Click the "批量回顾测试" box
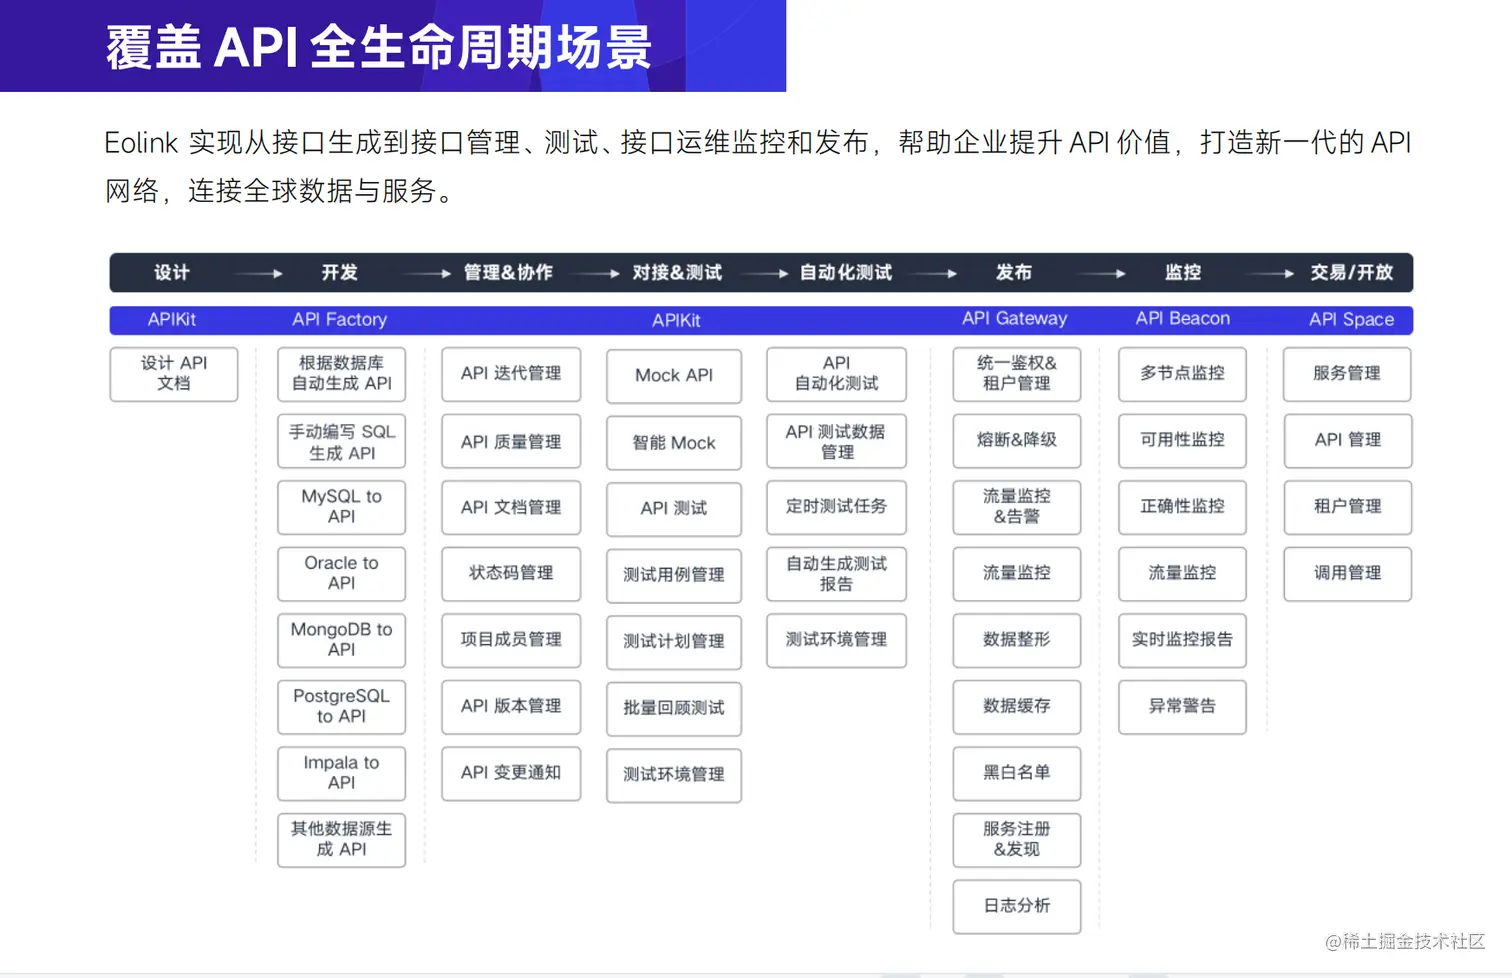Image resolution: width=1512 pixels, height=978 pixels. [x=674, y=709]
